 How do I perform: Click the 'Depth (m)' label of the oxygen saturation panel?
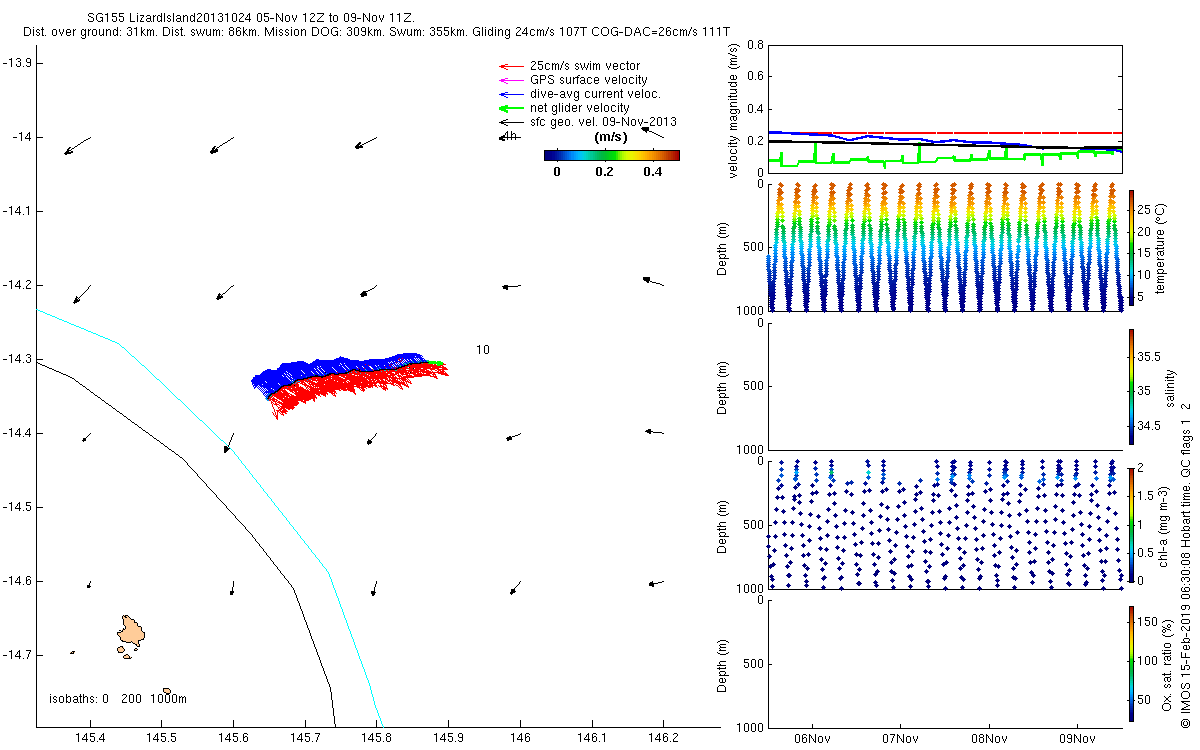coord(724,663)
